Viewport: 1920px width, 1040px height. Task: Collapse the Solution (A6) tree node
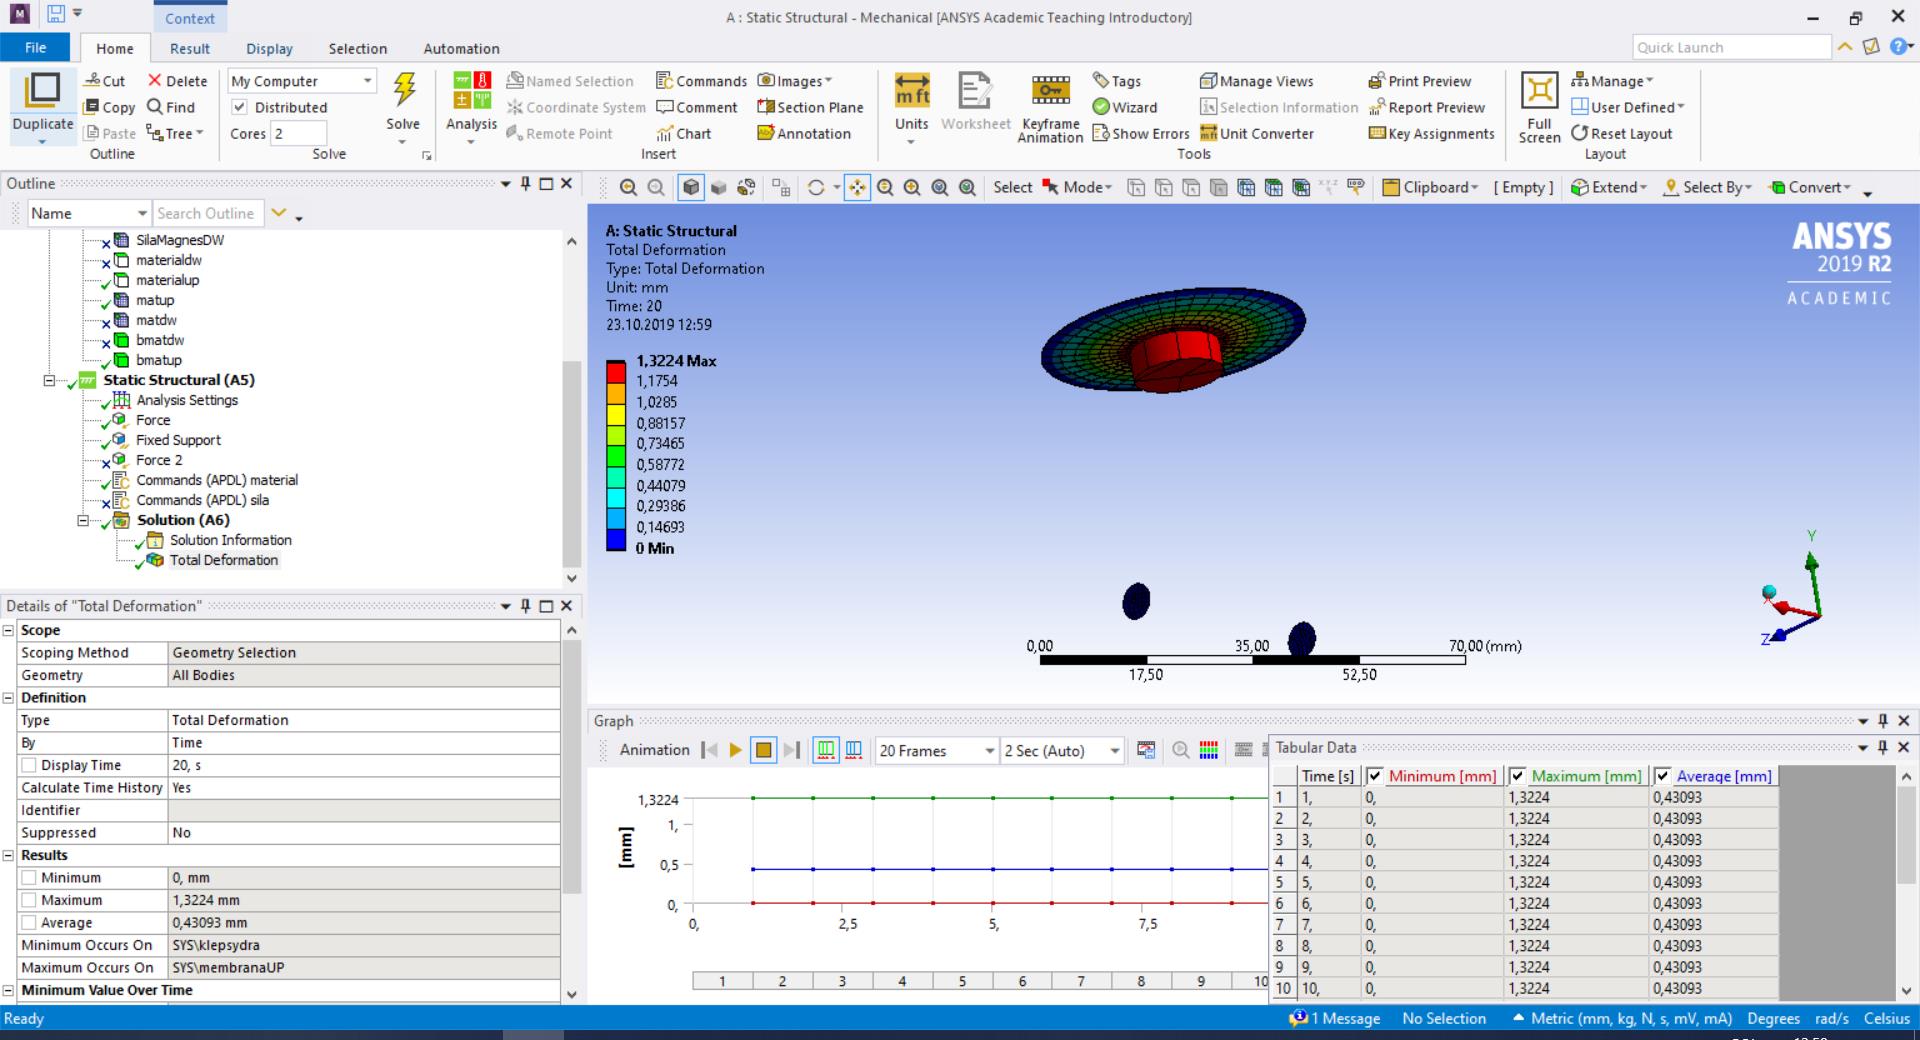coord(83,520)
